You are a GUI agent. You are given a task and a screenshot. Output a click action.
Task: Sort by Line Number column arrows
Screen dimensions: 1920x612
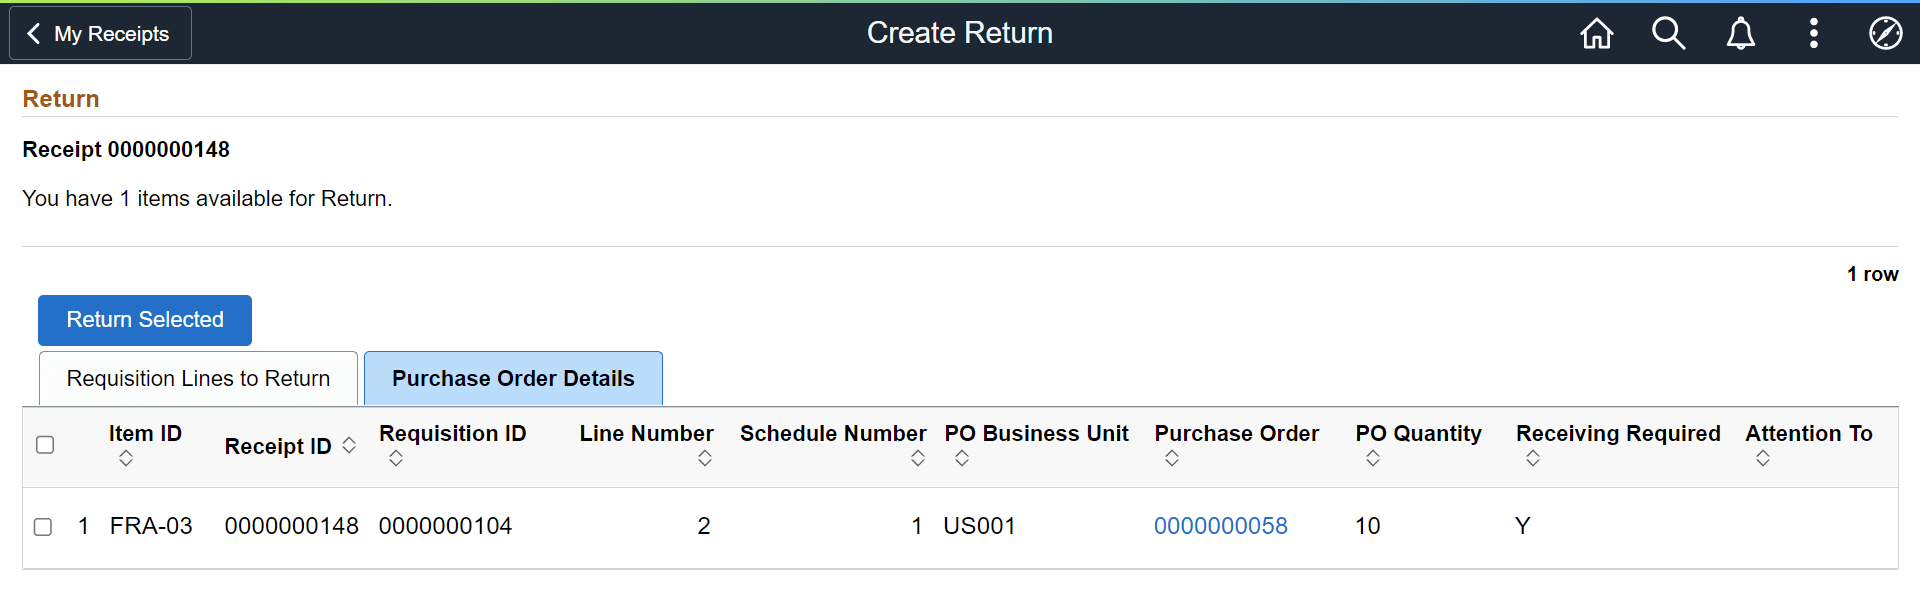click(x=705, y=458)
